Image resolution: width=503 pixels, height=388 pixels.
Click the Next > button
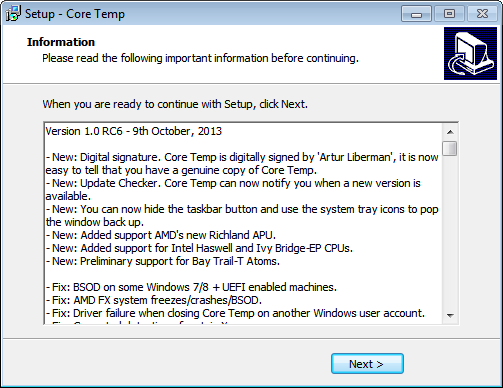(367, 364)
